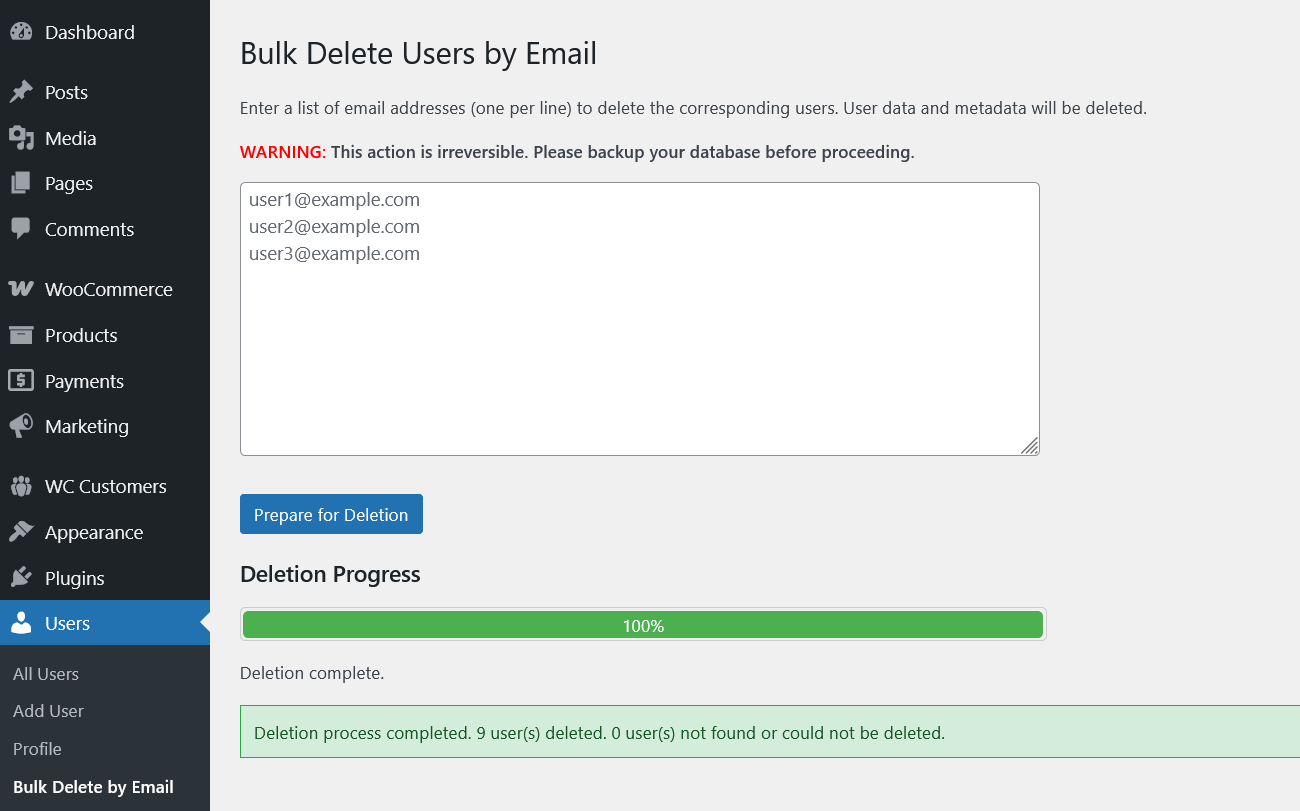Click the Products archive box icon
This screenshot has width=1300, height=811.
(21, 335)
